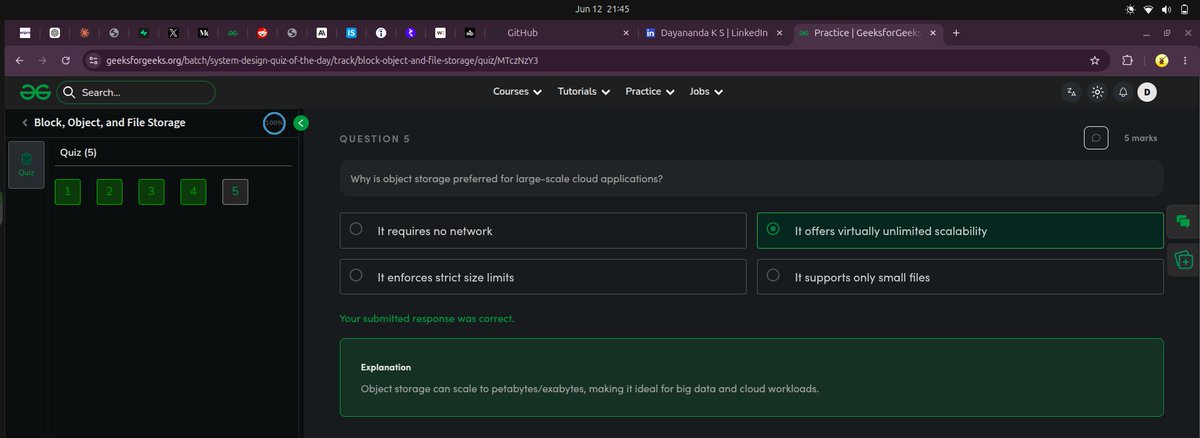Select 'It enforces strict size limits' option
Viewport: 1200px width, 438px height.
click(x=543, y=277)
